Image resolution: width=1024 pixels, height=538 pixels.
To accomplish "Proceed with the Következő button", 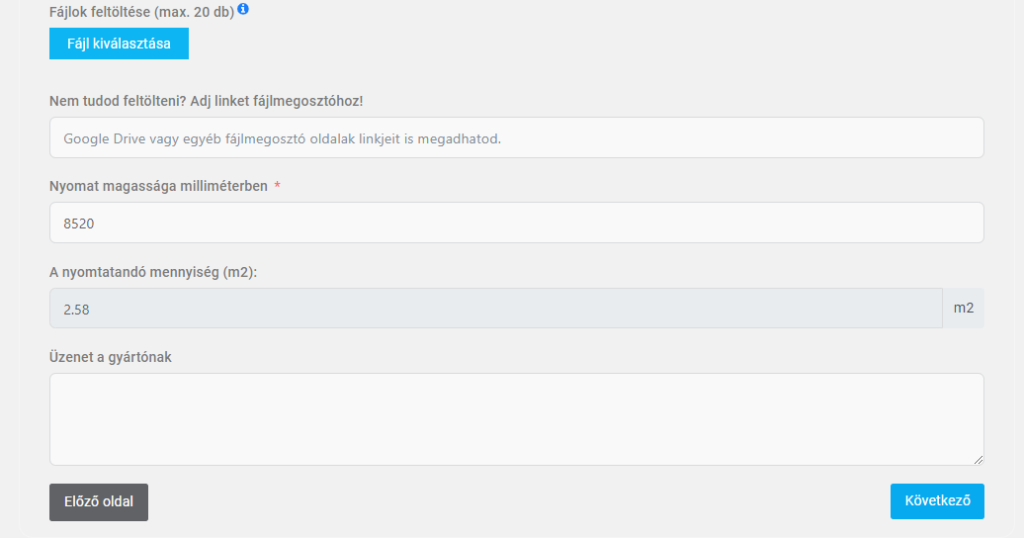I will point(937,501).
